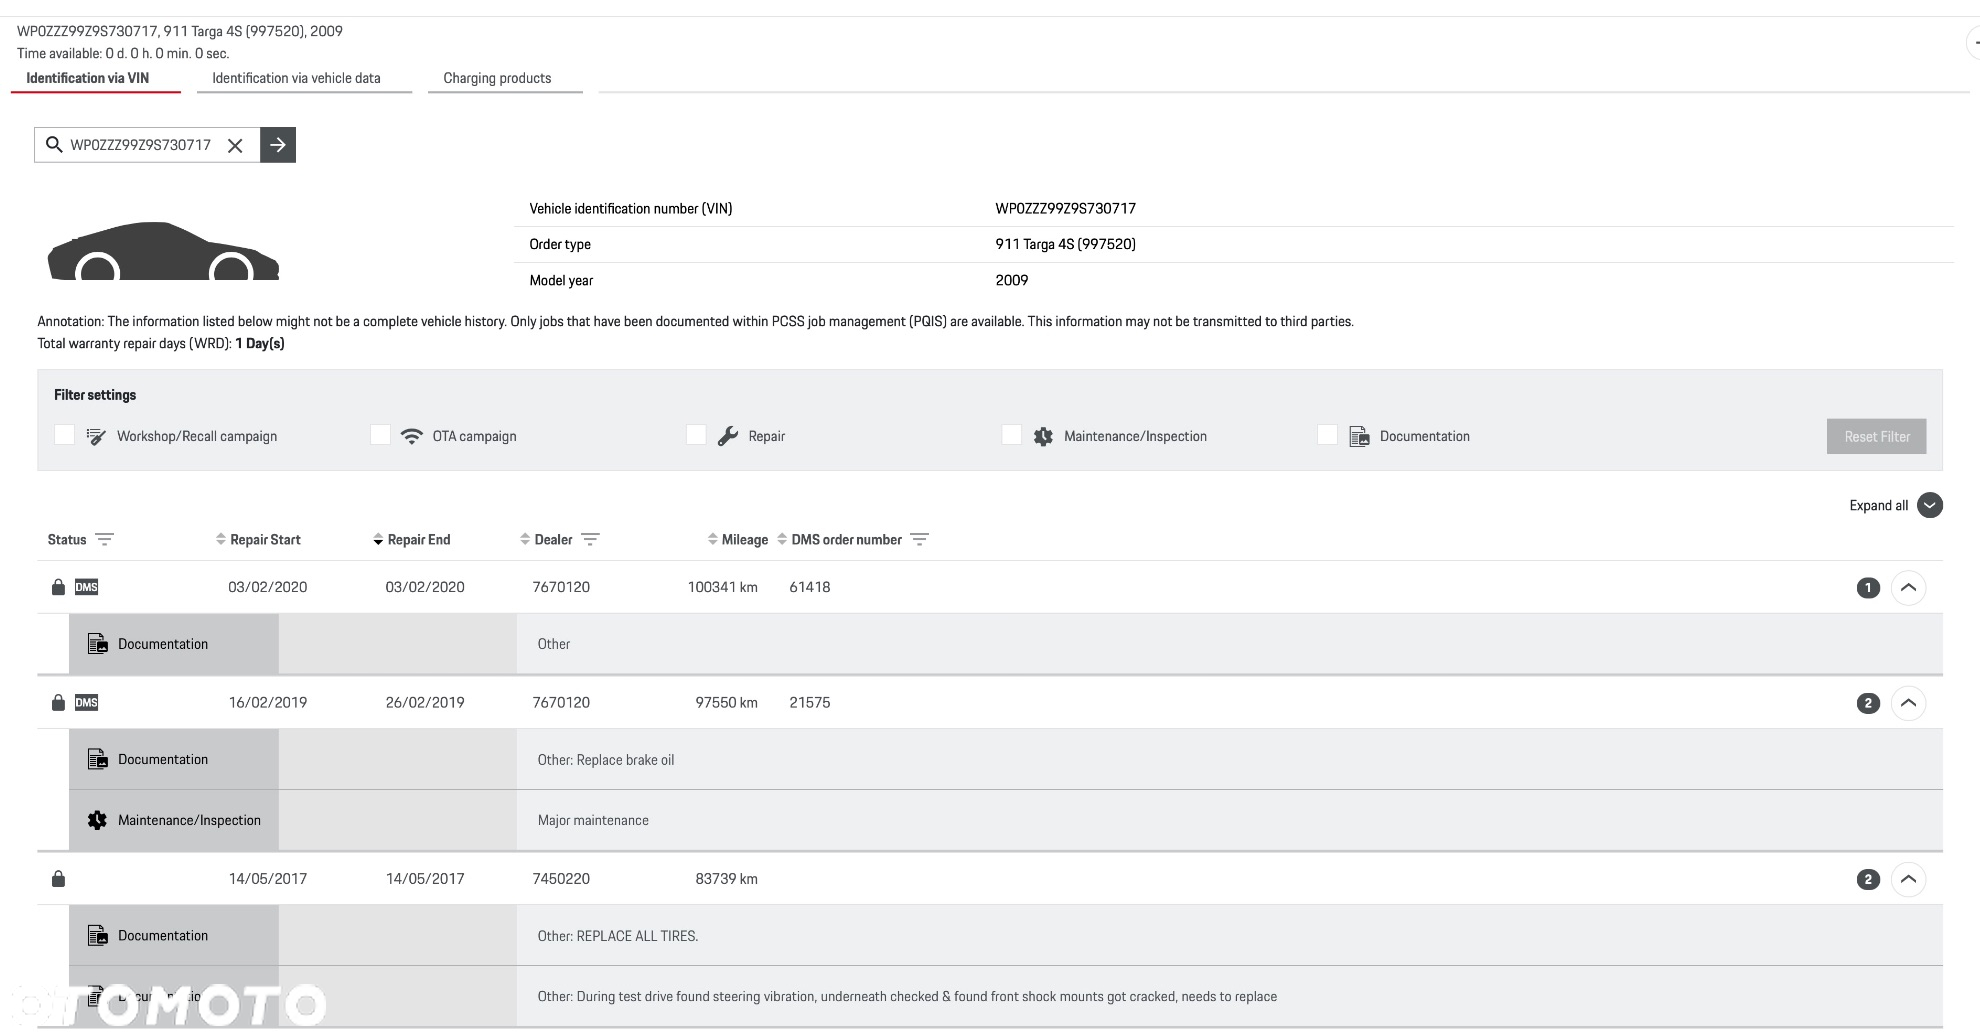Select mileage 100341 km value
Viewport: 1980px width, 1036px height.
pyautogui.click(x=722, y=587)
